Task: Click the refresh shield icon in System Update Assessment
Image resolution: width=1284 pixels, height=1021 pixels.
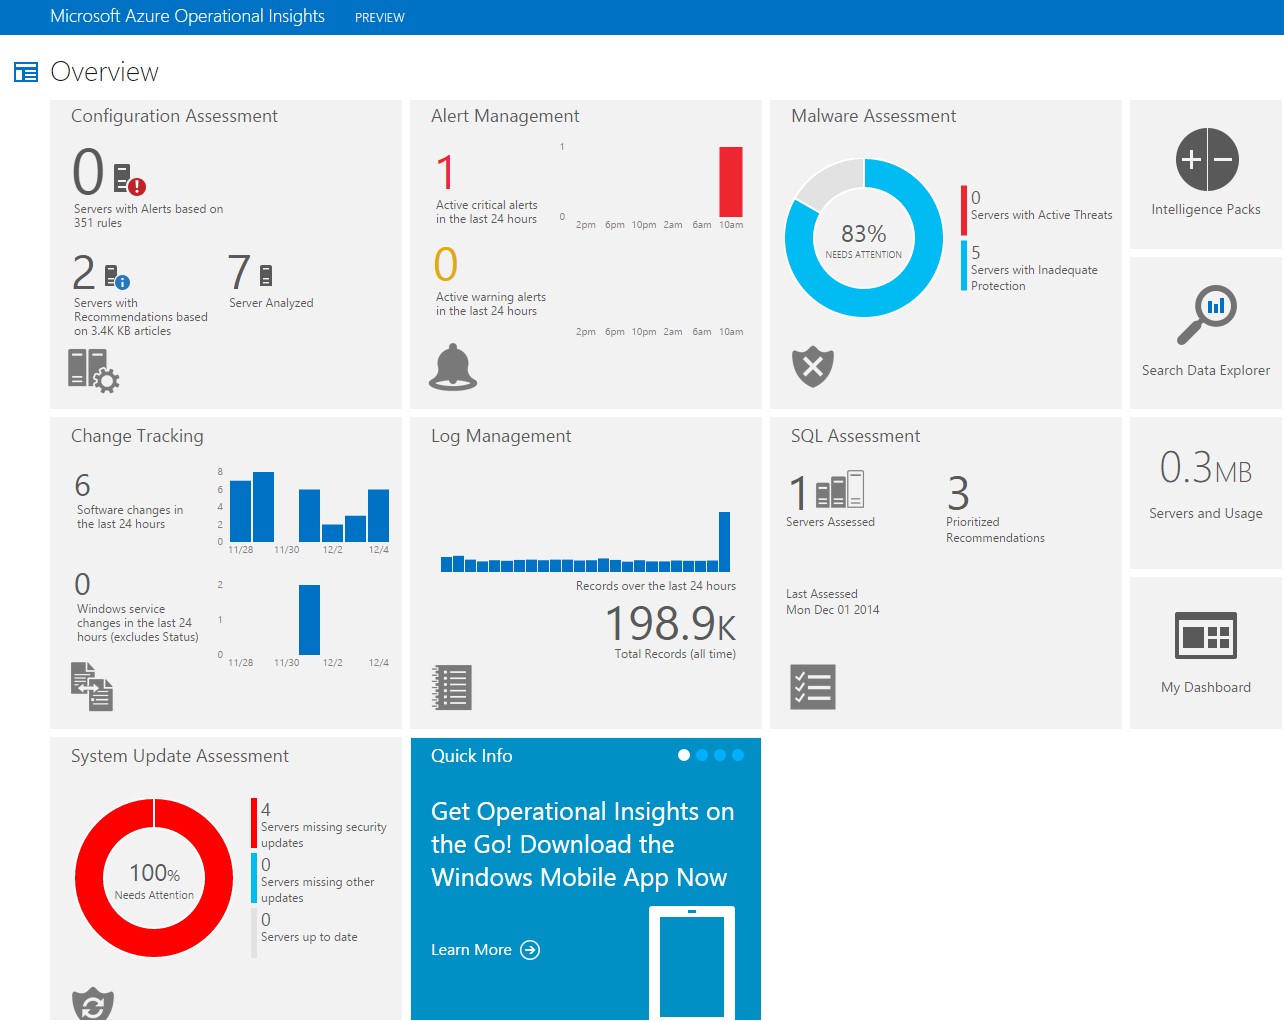Action: pyautogui.click(x=93, y=1004)
